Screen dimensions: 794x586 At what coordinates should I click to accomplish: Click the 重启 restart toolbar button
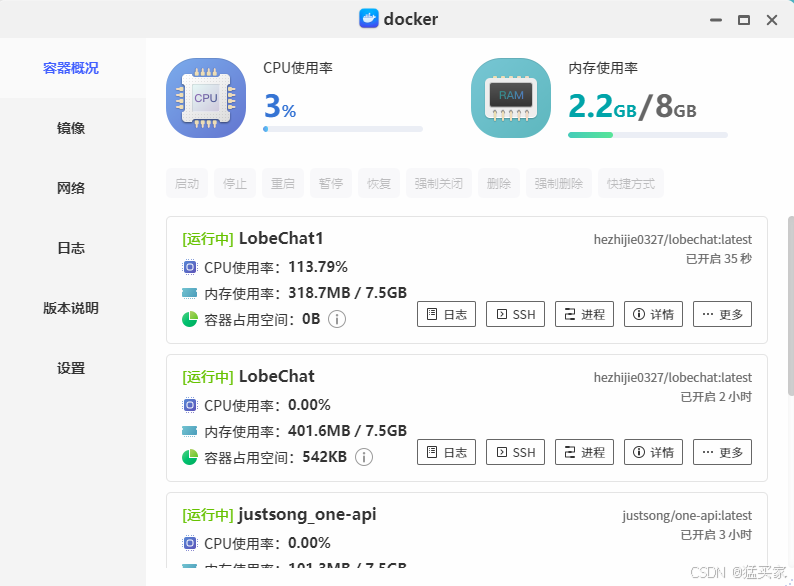pyautogui.click(x=283, y=183)
